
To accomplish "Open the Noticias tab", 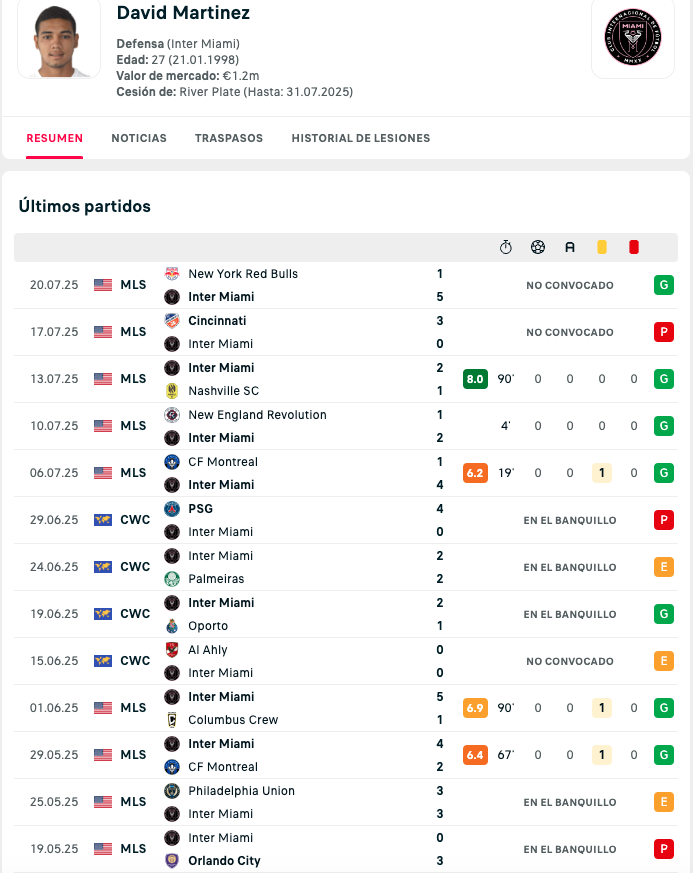I will point(139,138).
